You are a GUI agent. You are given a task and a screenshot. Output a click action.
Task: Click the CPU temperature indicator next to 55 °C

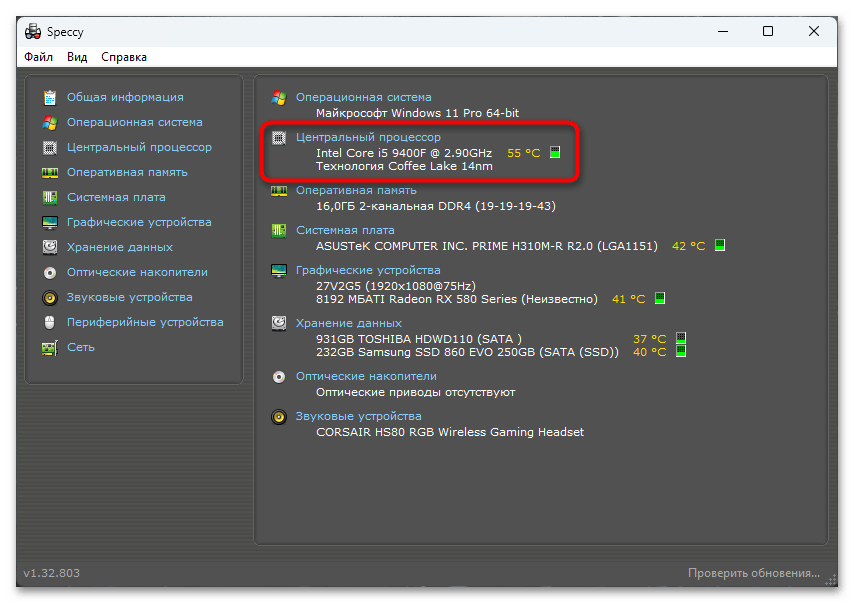pyautogui.click(x=555, y=153)
